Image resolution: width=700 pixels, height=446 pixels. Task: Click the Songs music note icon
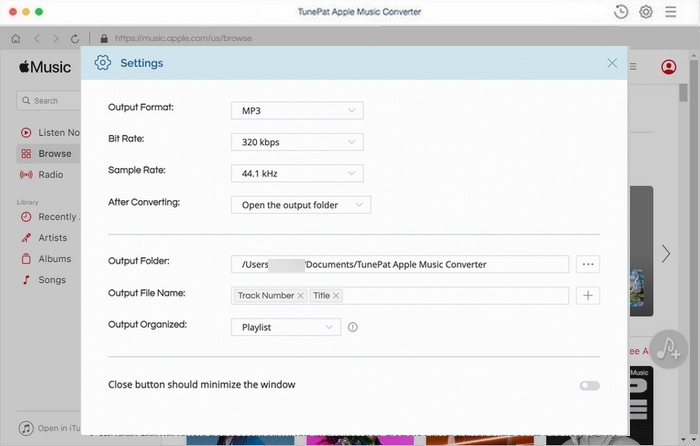click(x=26, y=280)
